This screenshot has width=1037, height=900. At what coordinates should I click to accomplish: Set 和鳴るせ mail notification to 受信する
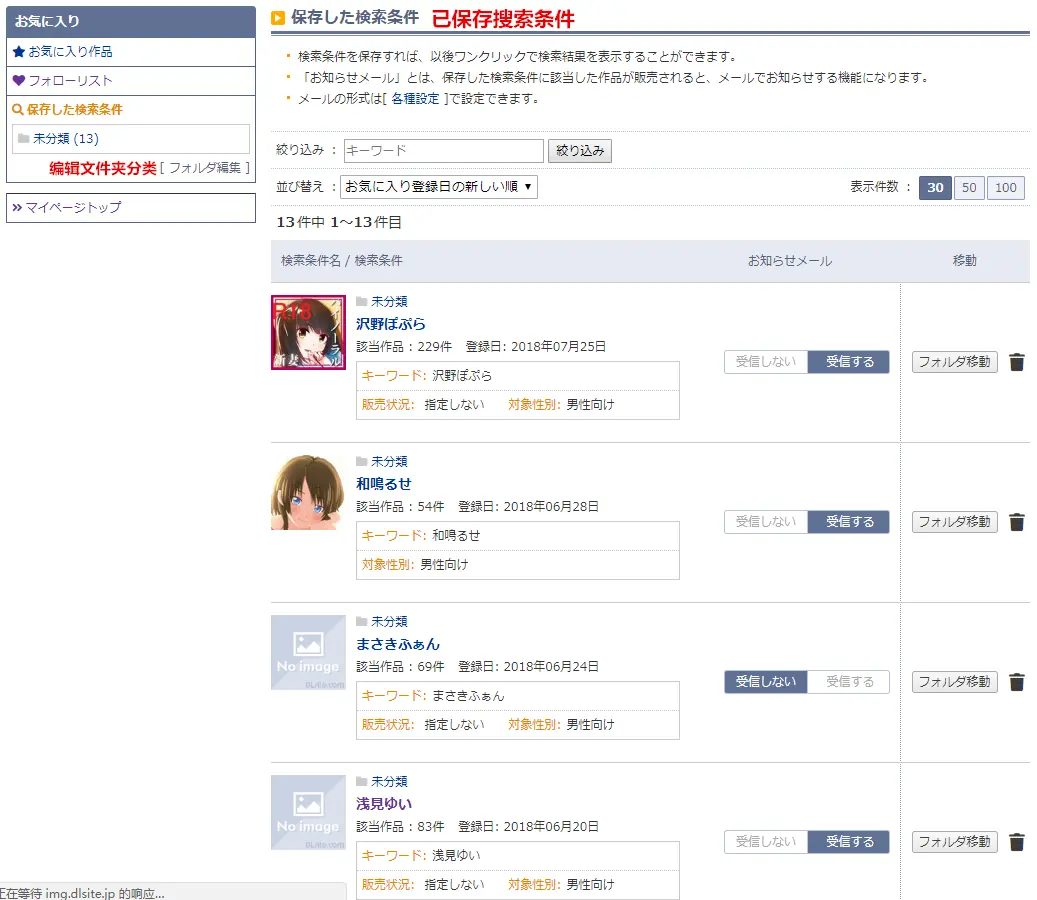(x=849, y=522)
